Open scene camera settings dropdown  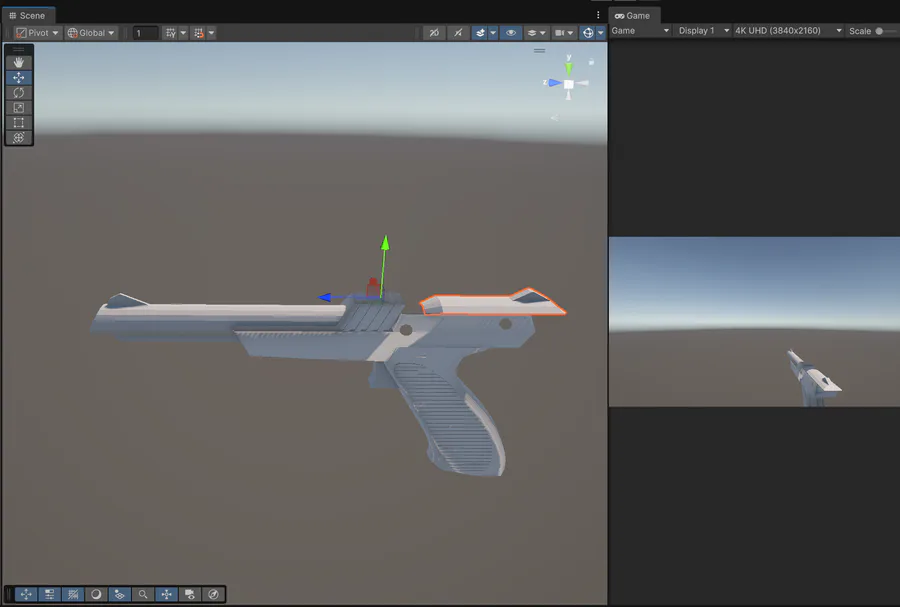[564, 33]
